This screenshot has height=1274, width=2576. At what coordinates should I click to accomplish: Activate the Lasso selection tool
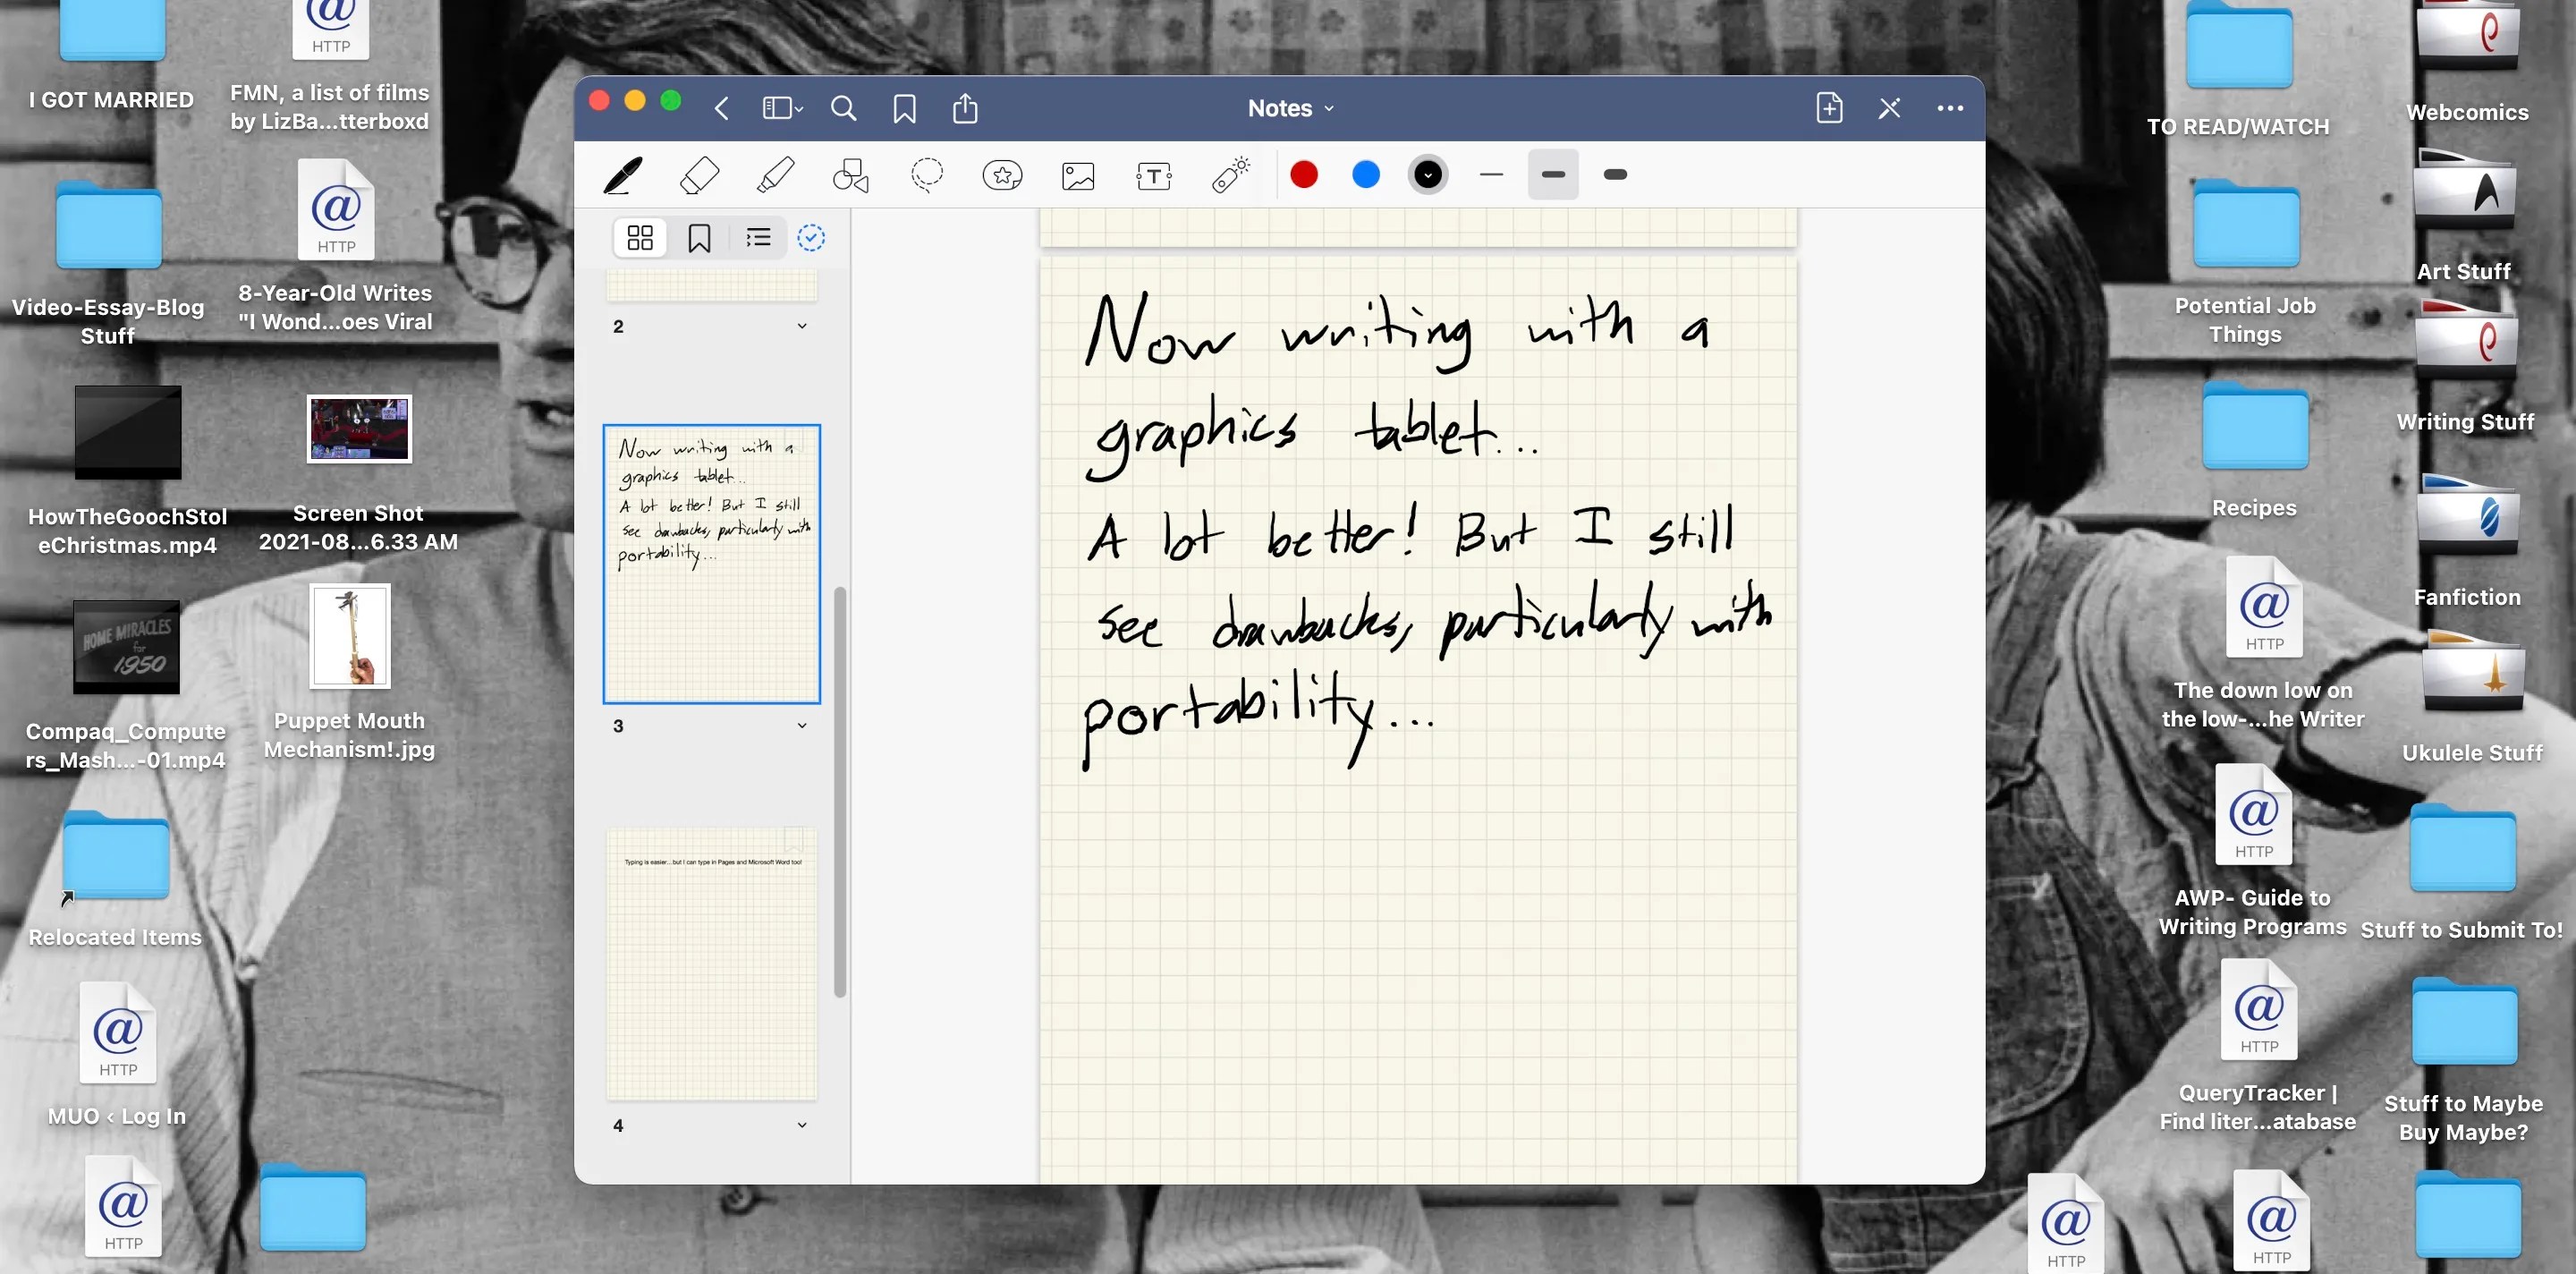click(927, 175)
